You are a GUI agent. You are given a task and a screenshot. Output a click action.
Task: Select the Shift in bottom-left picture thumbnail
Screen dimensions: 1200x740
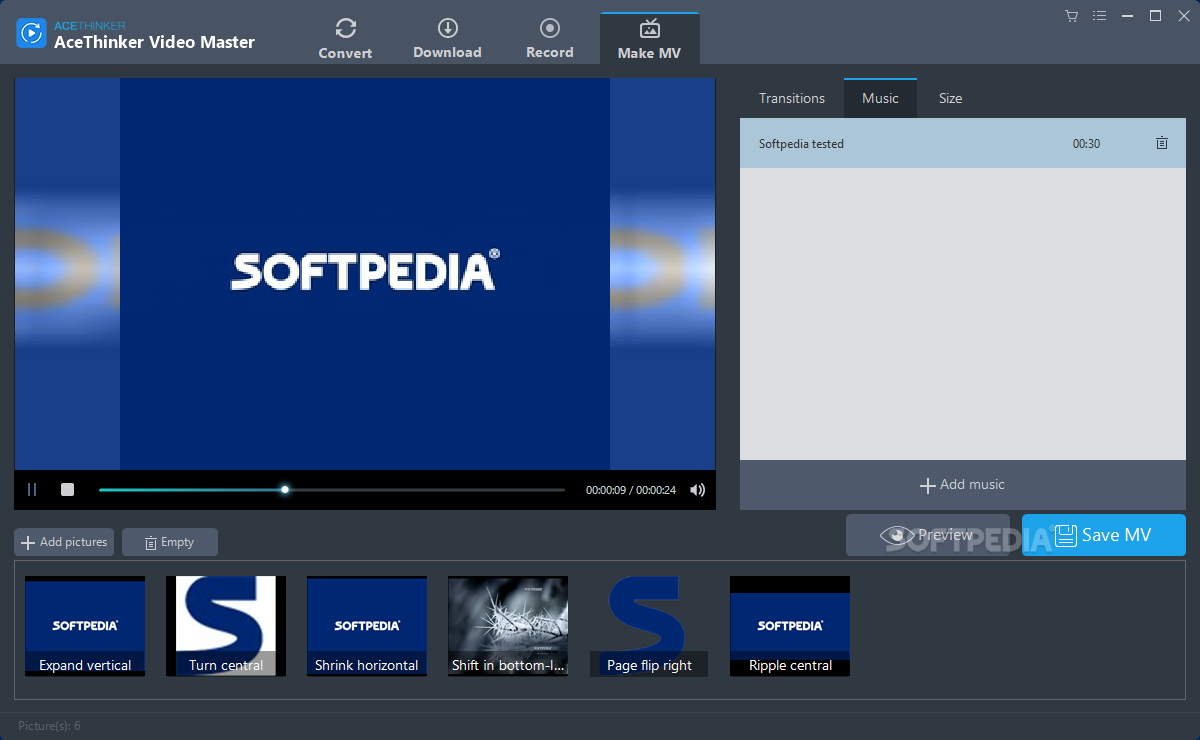508,626
